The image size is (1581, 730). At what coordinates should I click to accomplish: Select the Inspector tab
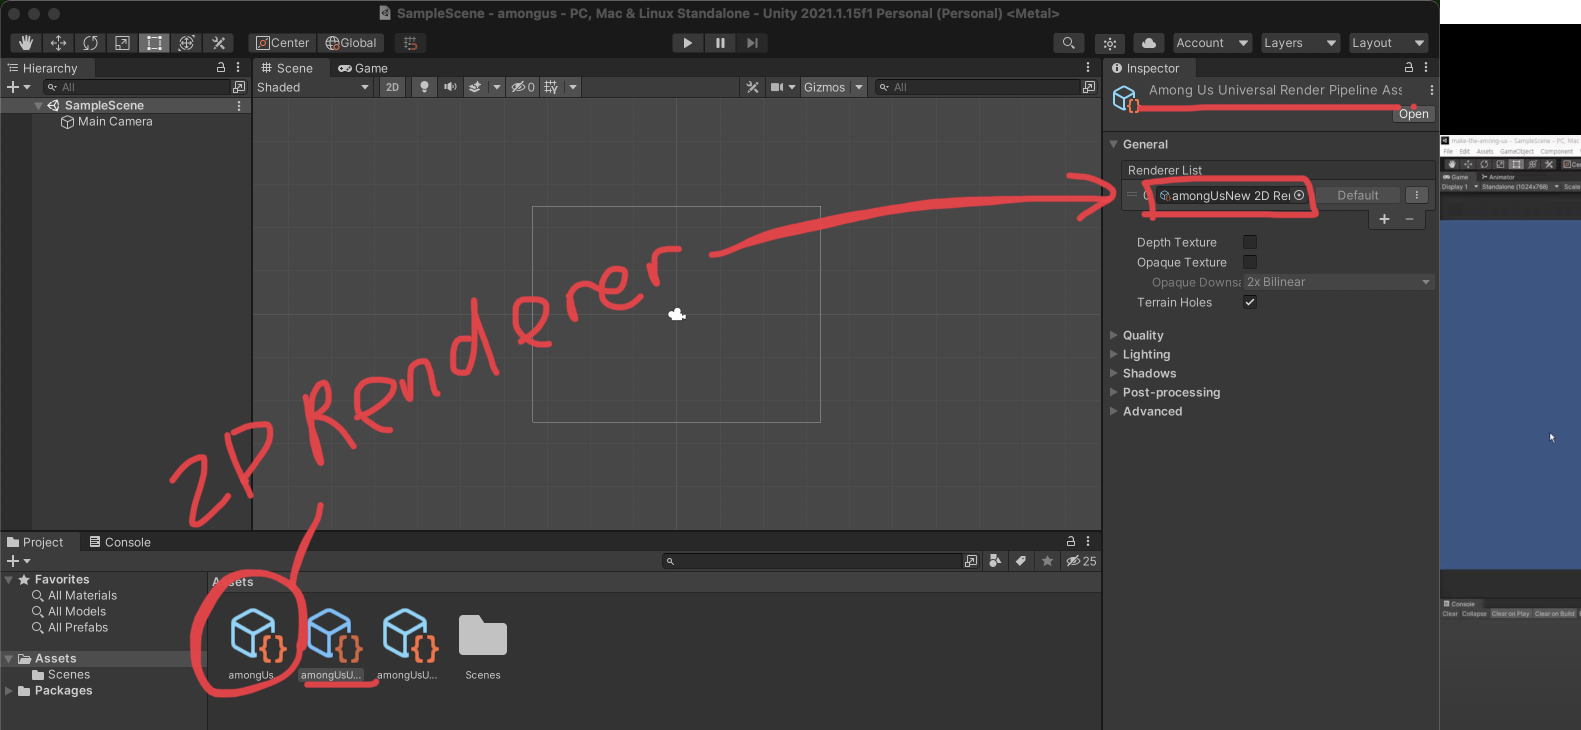[1146, 68]
